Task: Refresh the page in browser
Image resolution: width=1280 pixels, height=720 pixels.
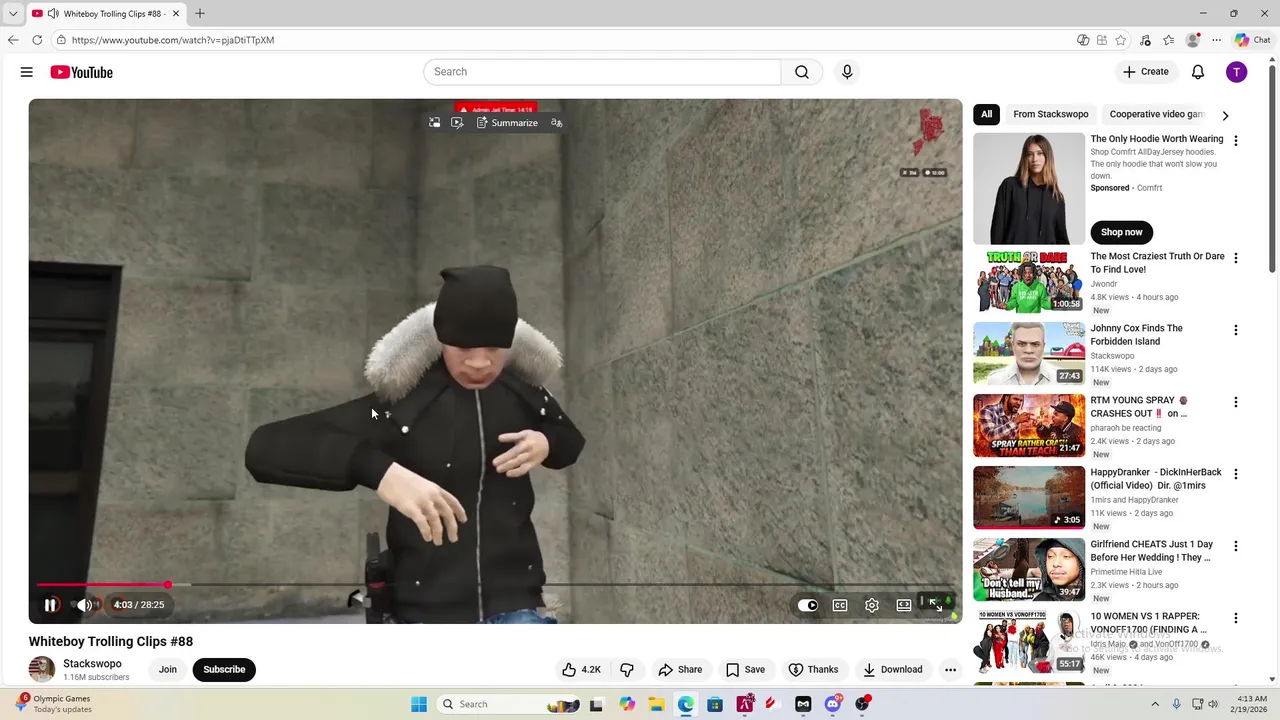Action: coord(37,40)
